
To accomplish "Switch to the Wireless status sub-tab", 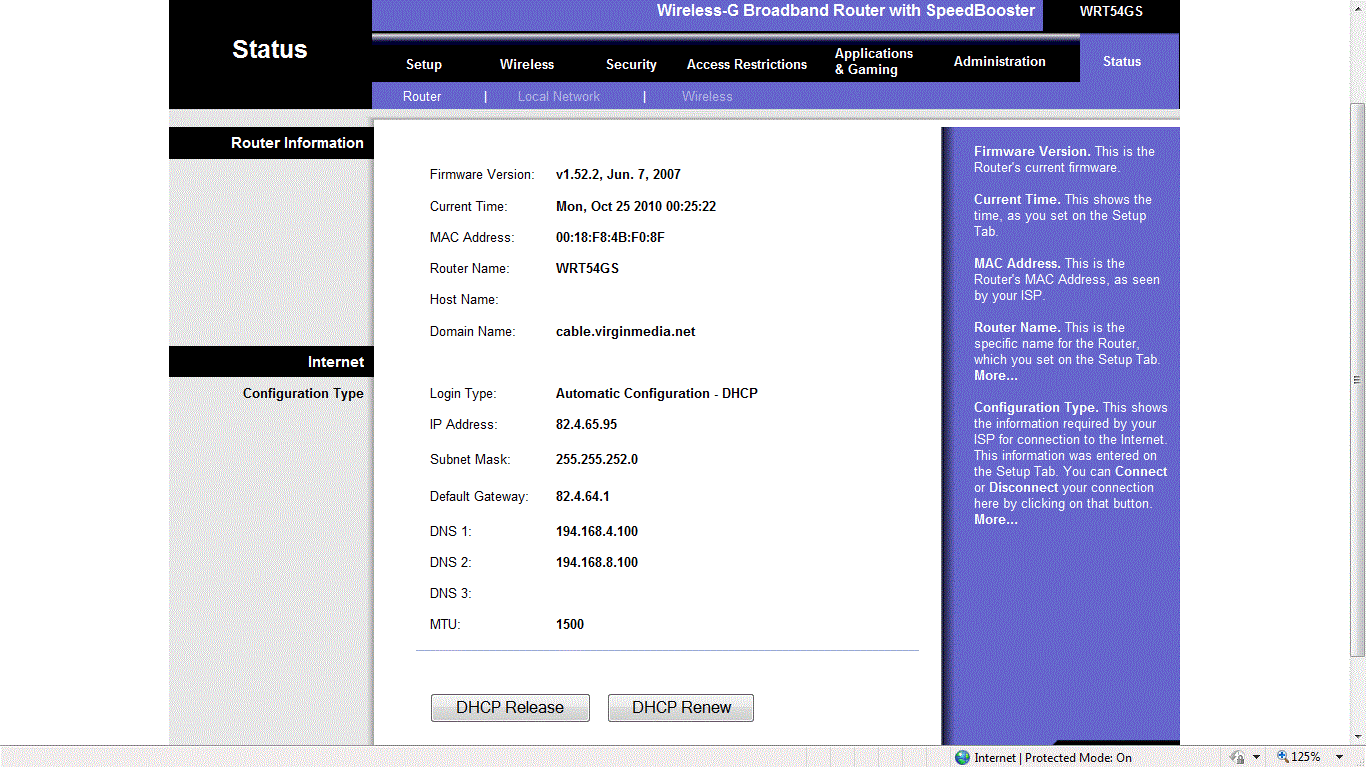I will pos(707,96).
